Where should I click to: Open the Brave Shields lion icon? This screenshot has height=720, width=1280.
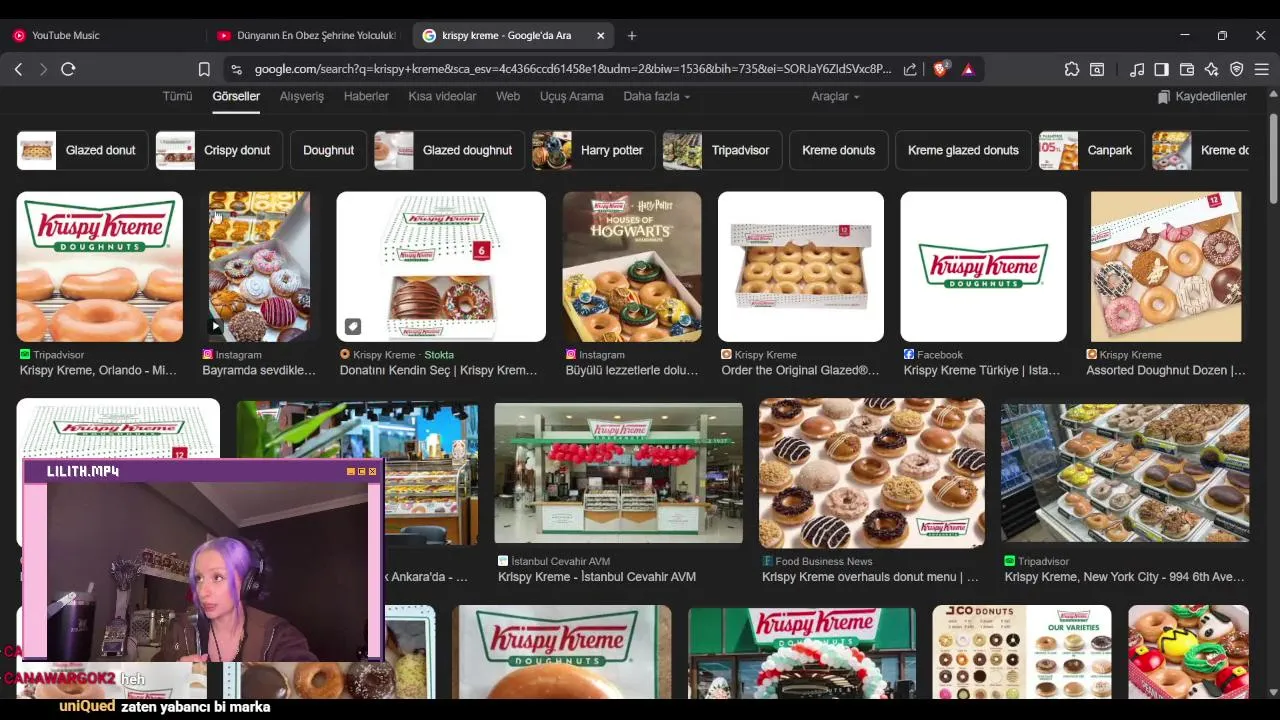click(940, 69)
